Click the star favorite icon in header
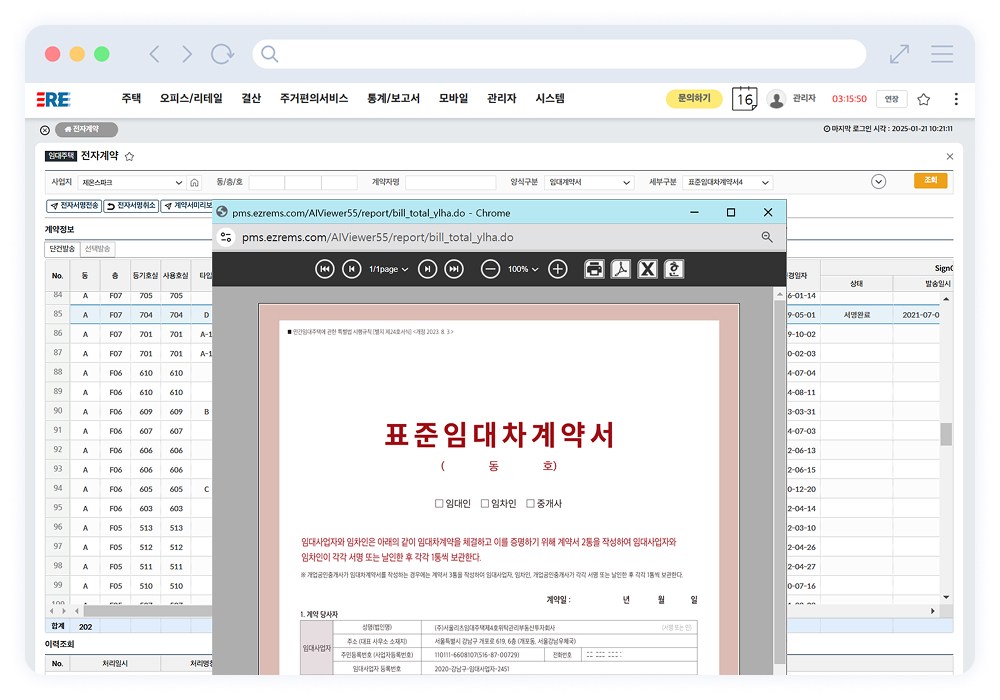The image size is (1000, 700). click(923, 99)
